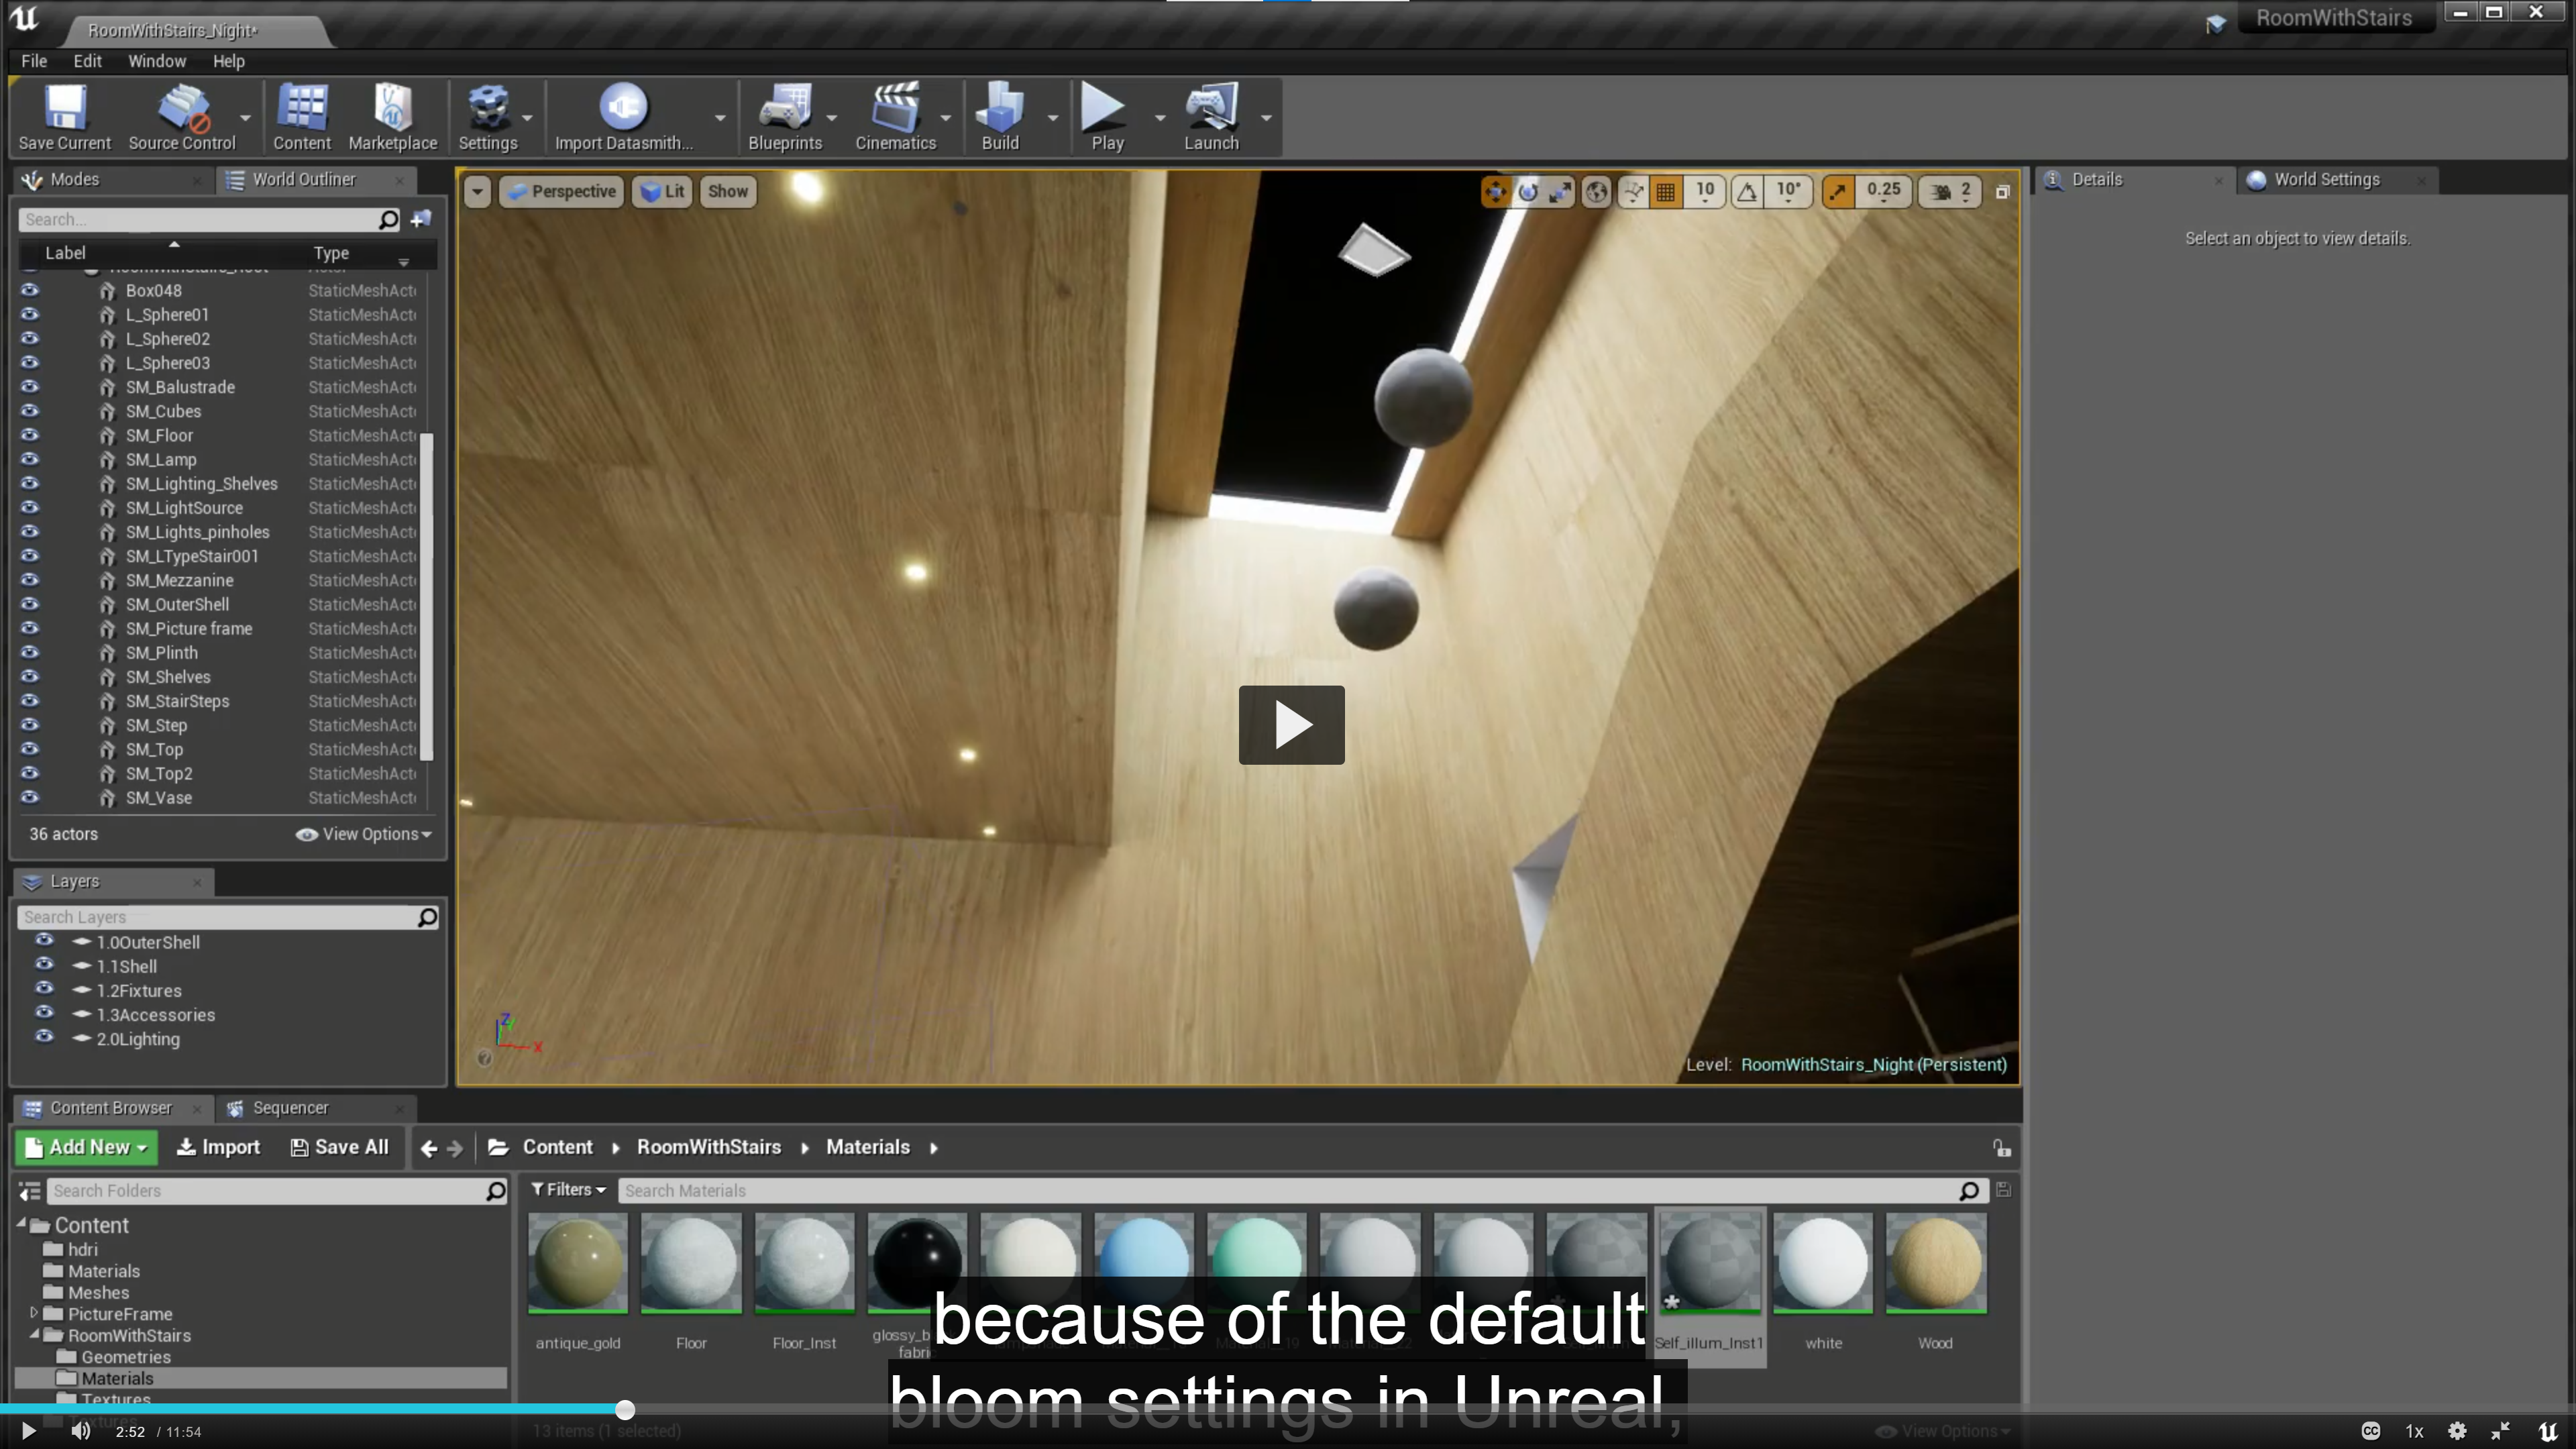Viewport: 2576px width, 1449px height.
Task: Toggle visibility of the SM_Vase actor
Action: click(x=30, y=797)
